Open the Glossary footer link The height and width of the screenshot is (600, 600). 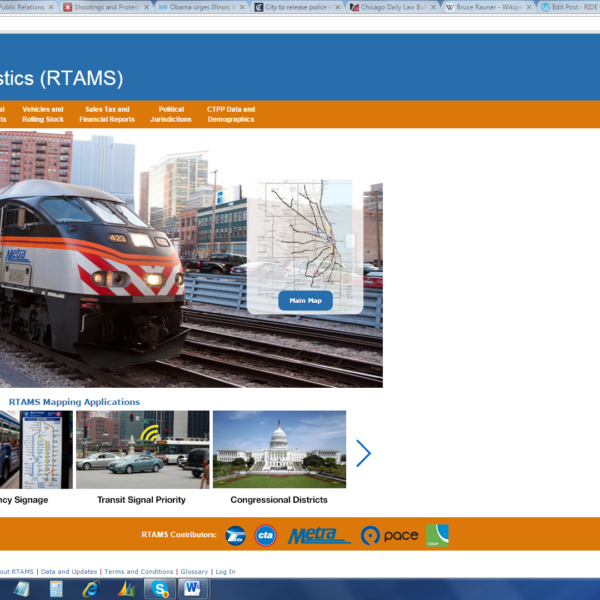click(194, 571)
